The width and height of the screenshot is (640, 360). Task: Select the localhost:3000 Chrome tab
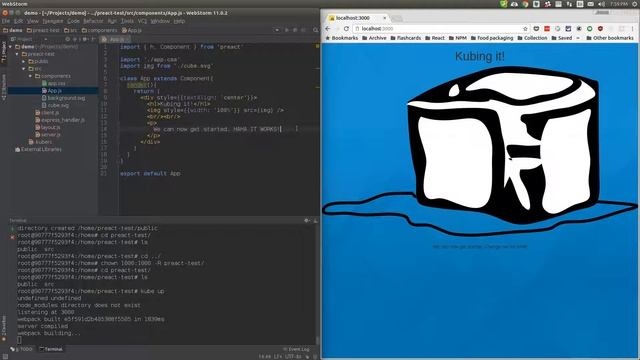click(x=357, y=18)
